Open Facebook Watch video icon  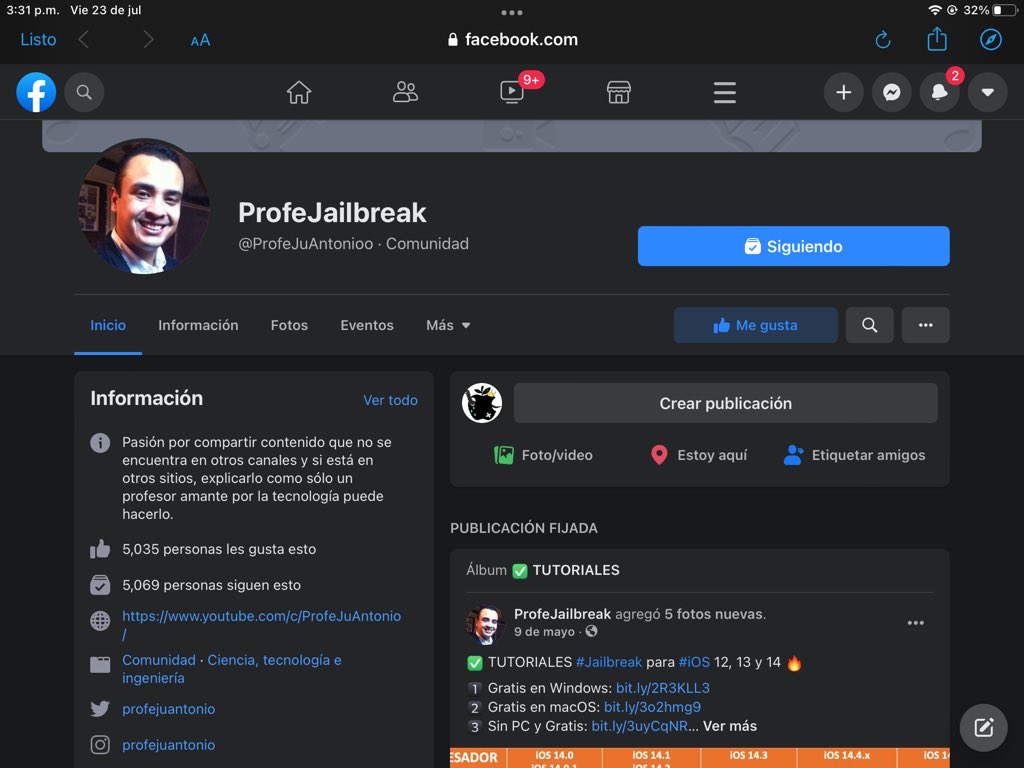(x=511, y=92)
